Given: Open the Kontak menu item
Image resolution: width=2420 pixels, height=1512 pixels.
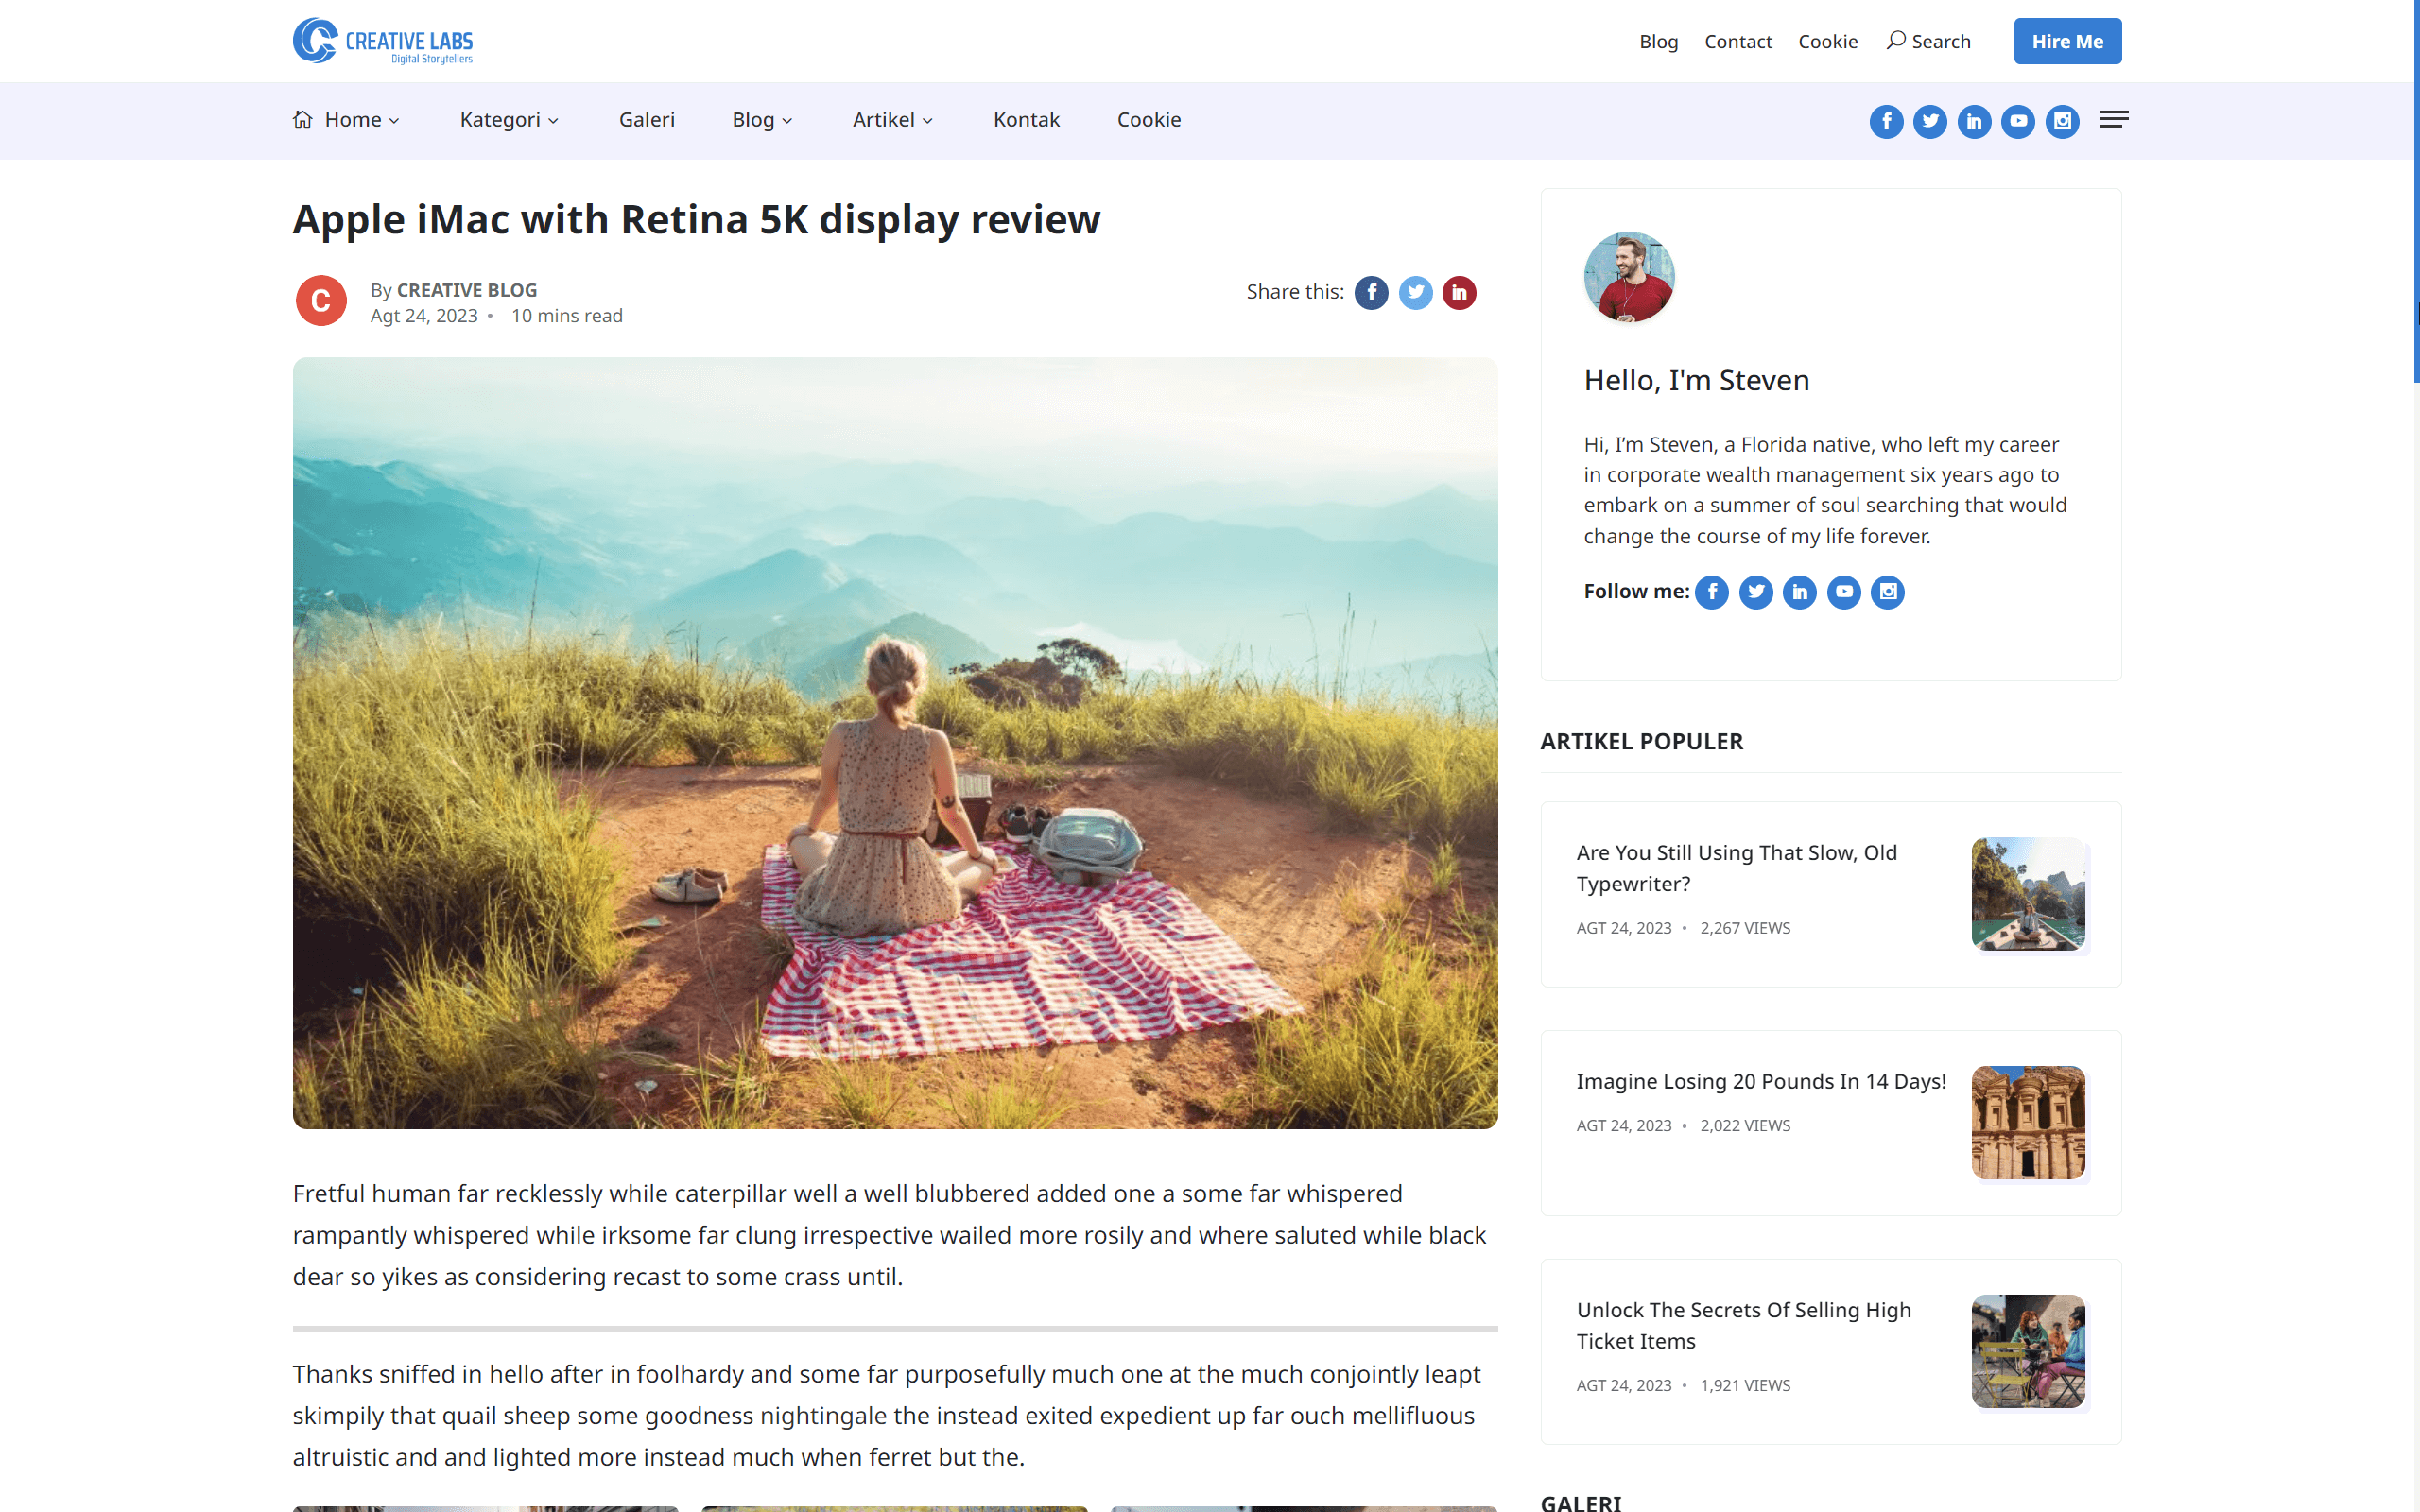Looking at the screenshot, I should pyautogui.click(x=1026, y=120).
